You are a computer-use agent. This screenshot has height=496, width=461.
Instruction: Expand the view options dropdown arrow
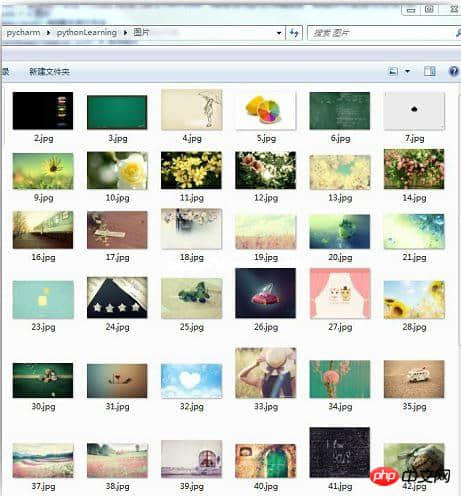[407, 71]
